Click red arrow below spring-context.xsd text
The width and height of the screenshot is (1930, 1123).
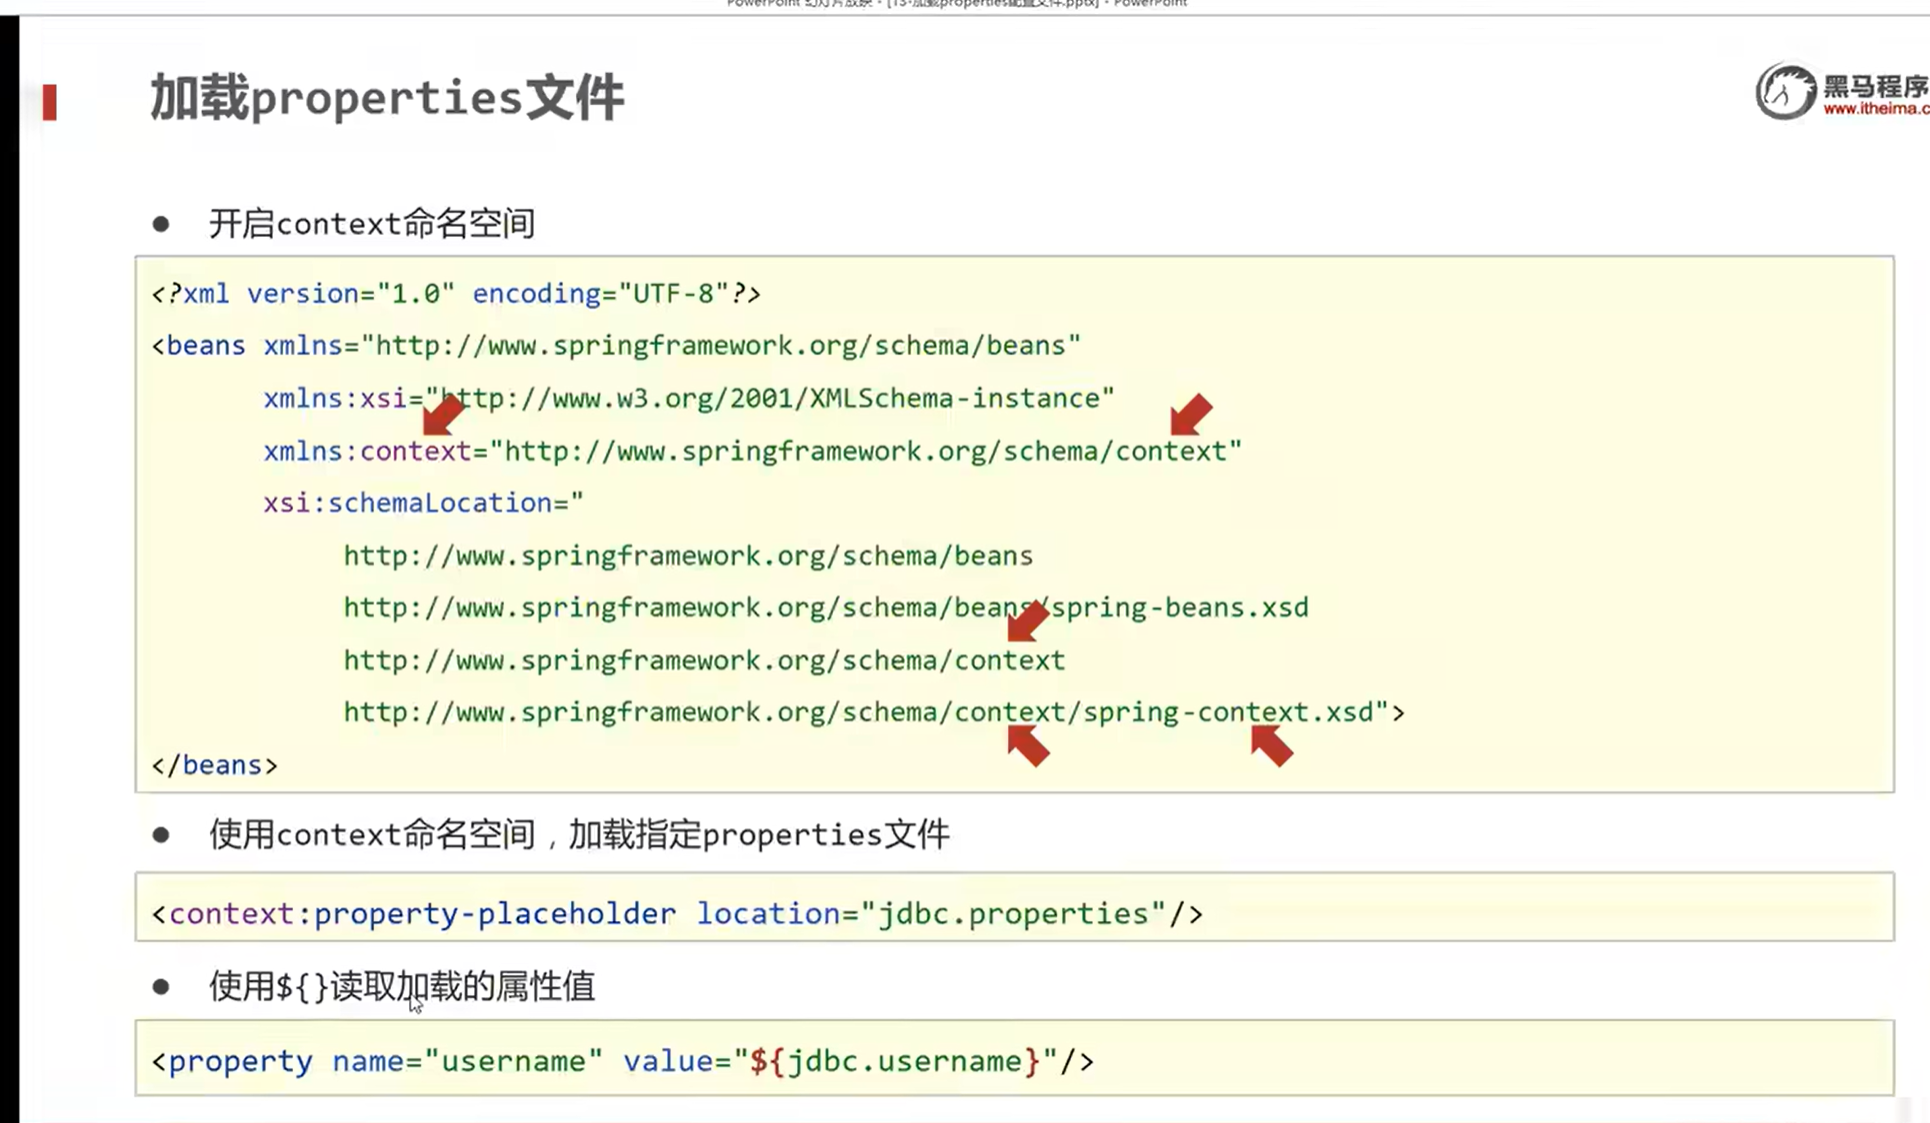(x=1271, y=745)
